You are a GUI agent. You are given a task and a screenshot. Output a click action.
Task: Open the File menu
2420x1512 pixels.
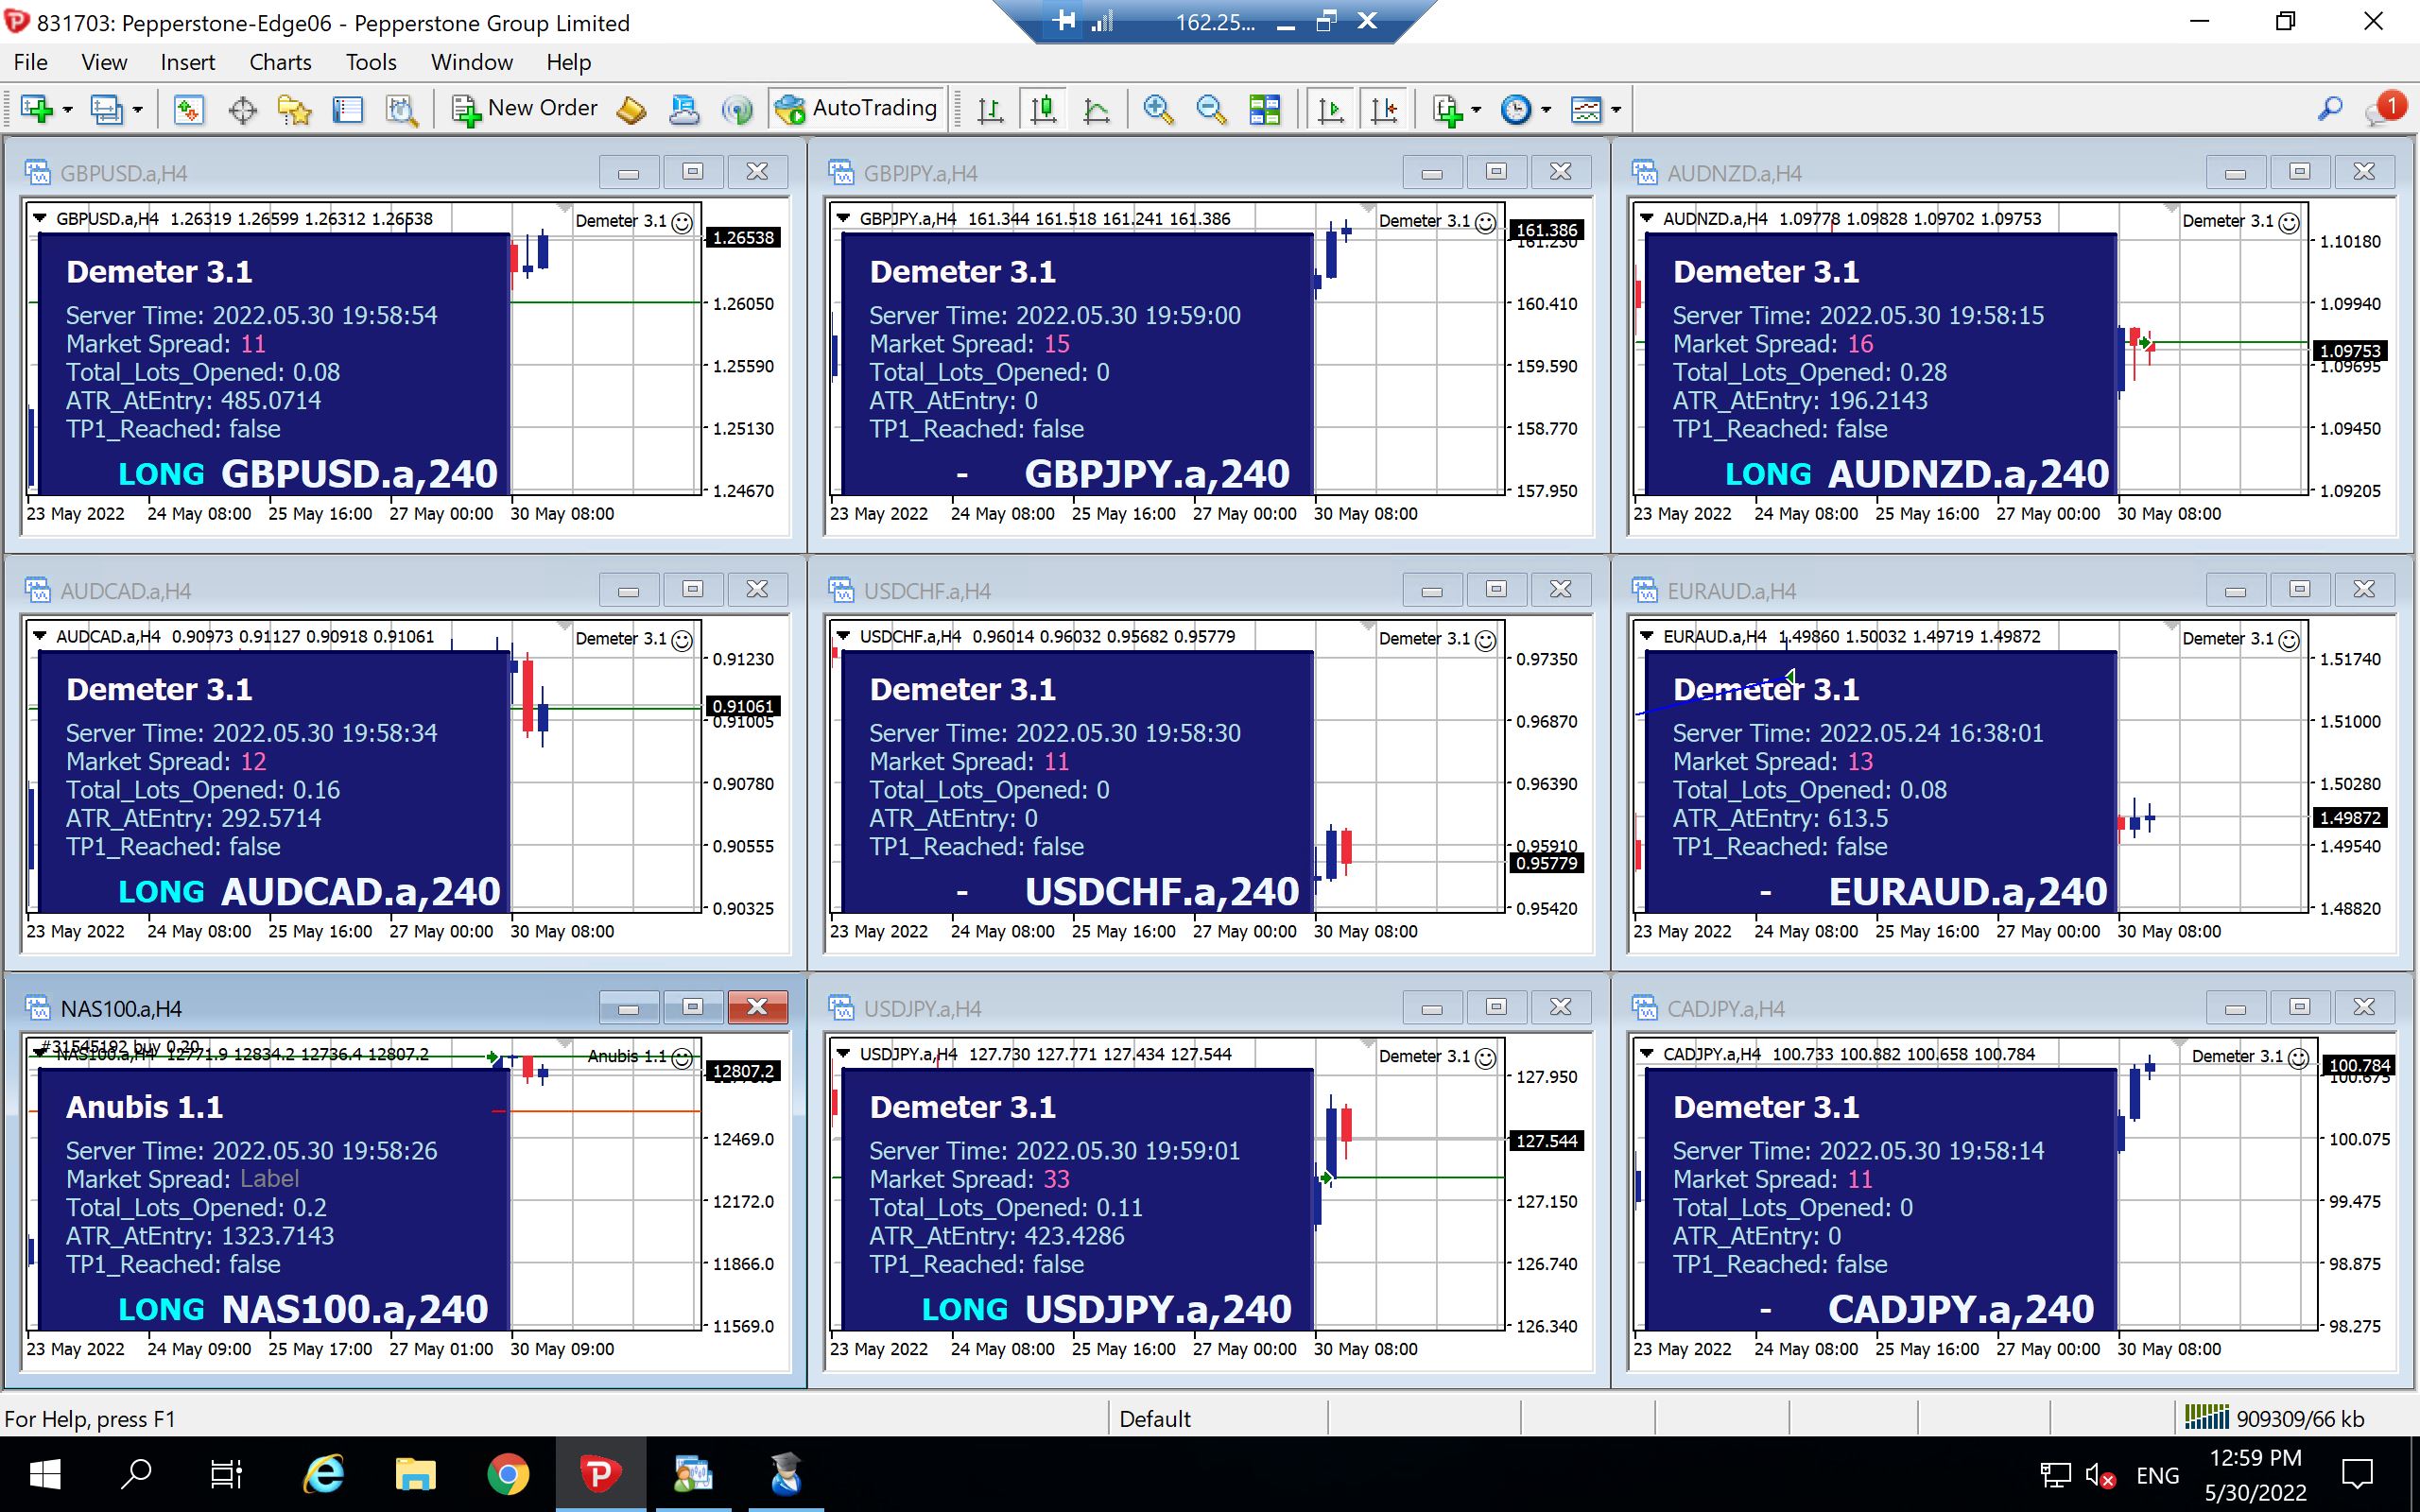point(30,62)
